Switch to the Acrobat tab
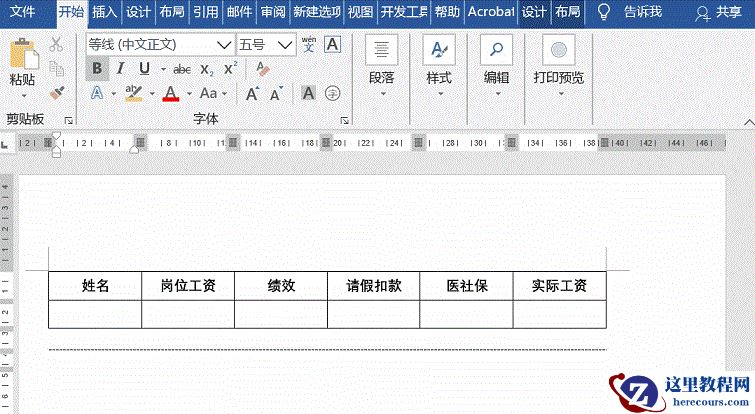Screen dimensions: 755x414 (491, 12)
